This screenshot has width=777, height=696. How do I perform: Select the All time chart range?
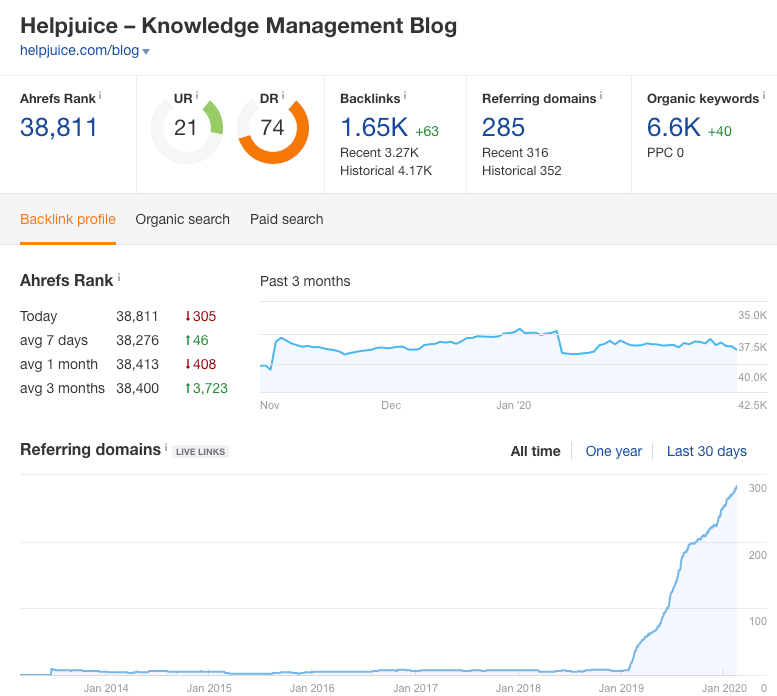535,451
